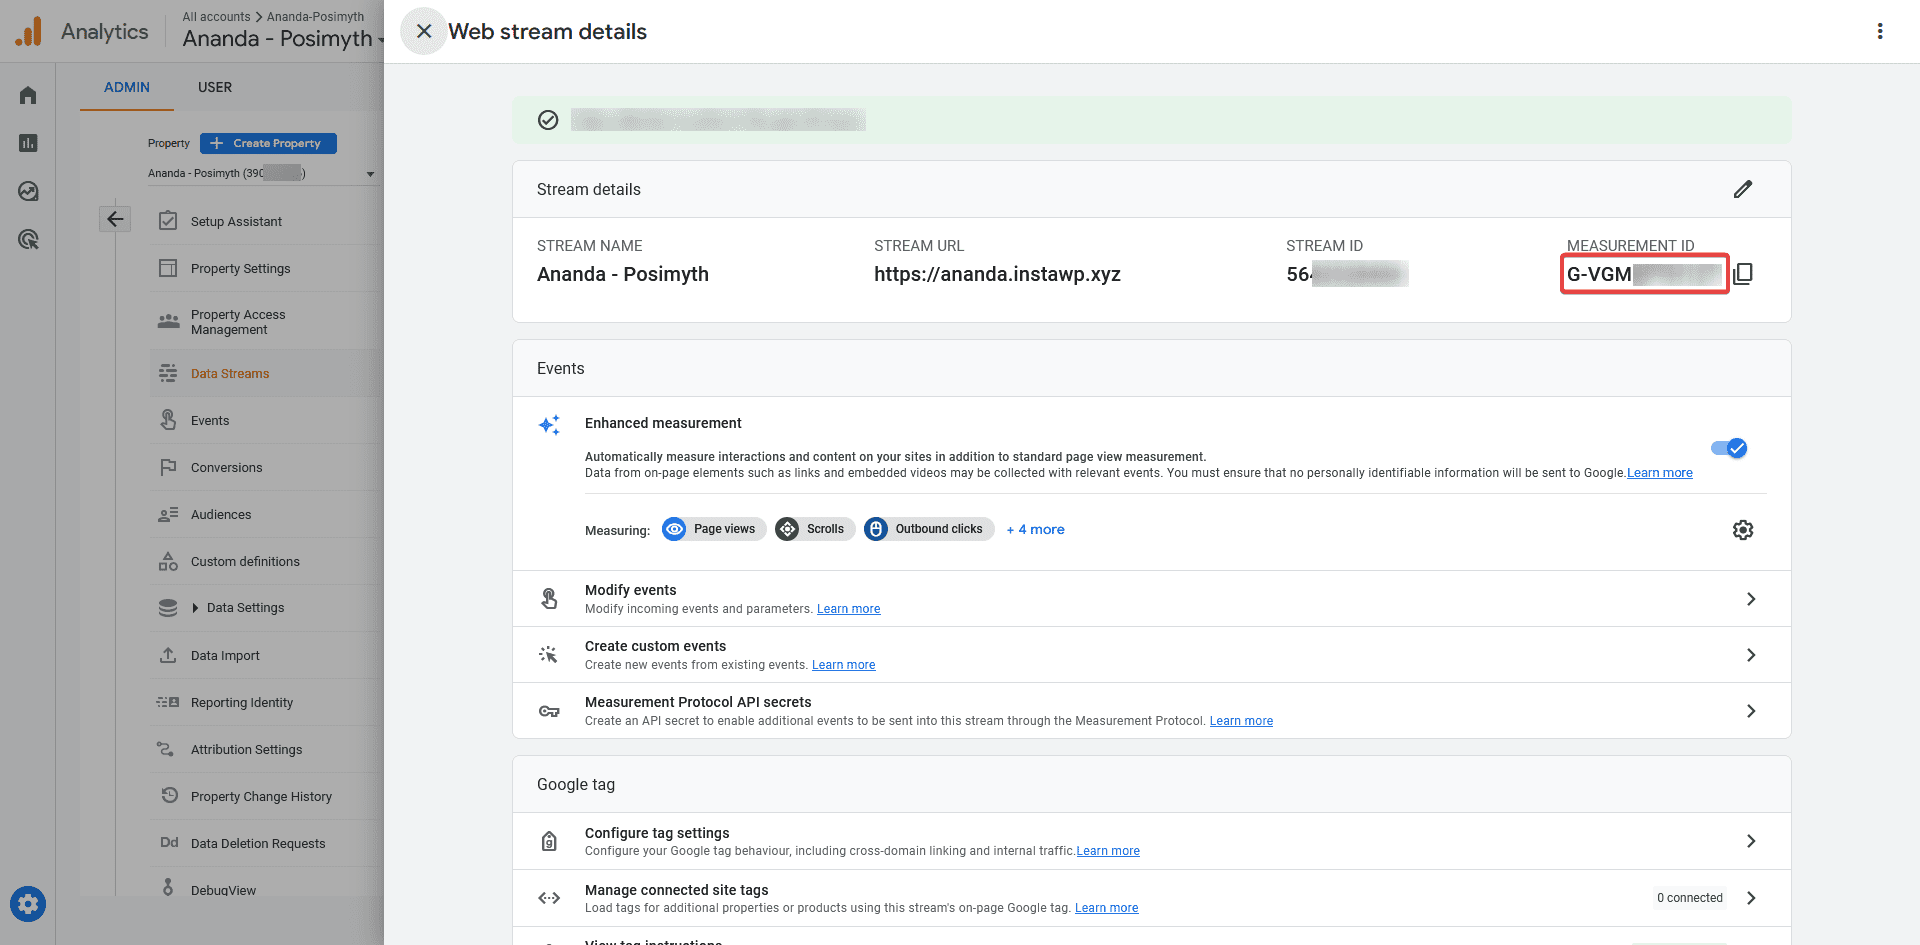Open the three-dot overflow menu
Image resolution: width=1920 pixels, height=945 pixels.
point(1880,31)
